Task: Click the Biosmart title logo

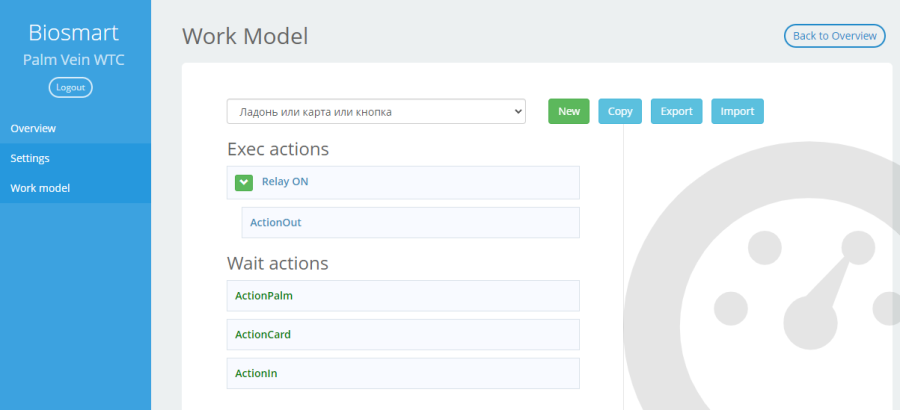Action: tap(73, 33)
